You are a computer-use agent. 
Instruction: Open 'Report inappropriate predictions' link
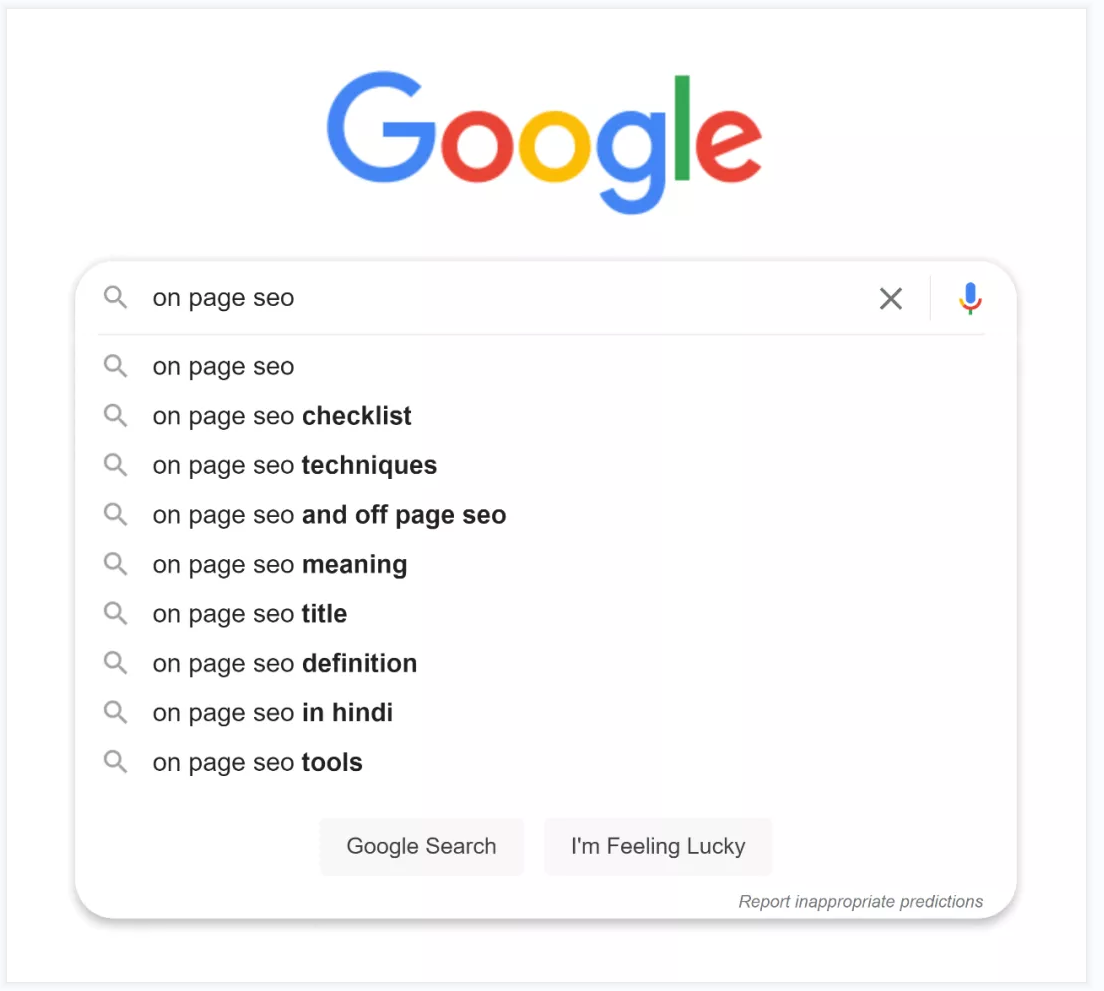[x=860, y=901]
